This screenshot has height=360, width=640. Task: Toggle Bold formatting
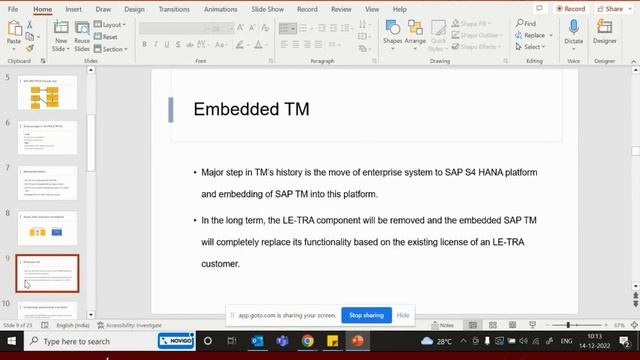tap(144, 44)
